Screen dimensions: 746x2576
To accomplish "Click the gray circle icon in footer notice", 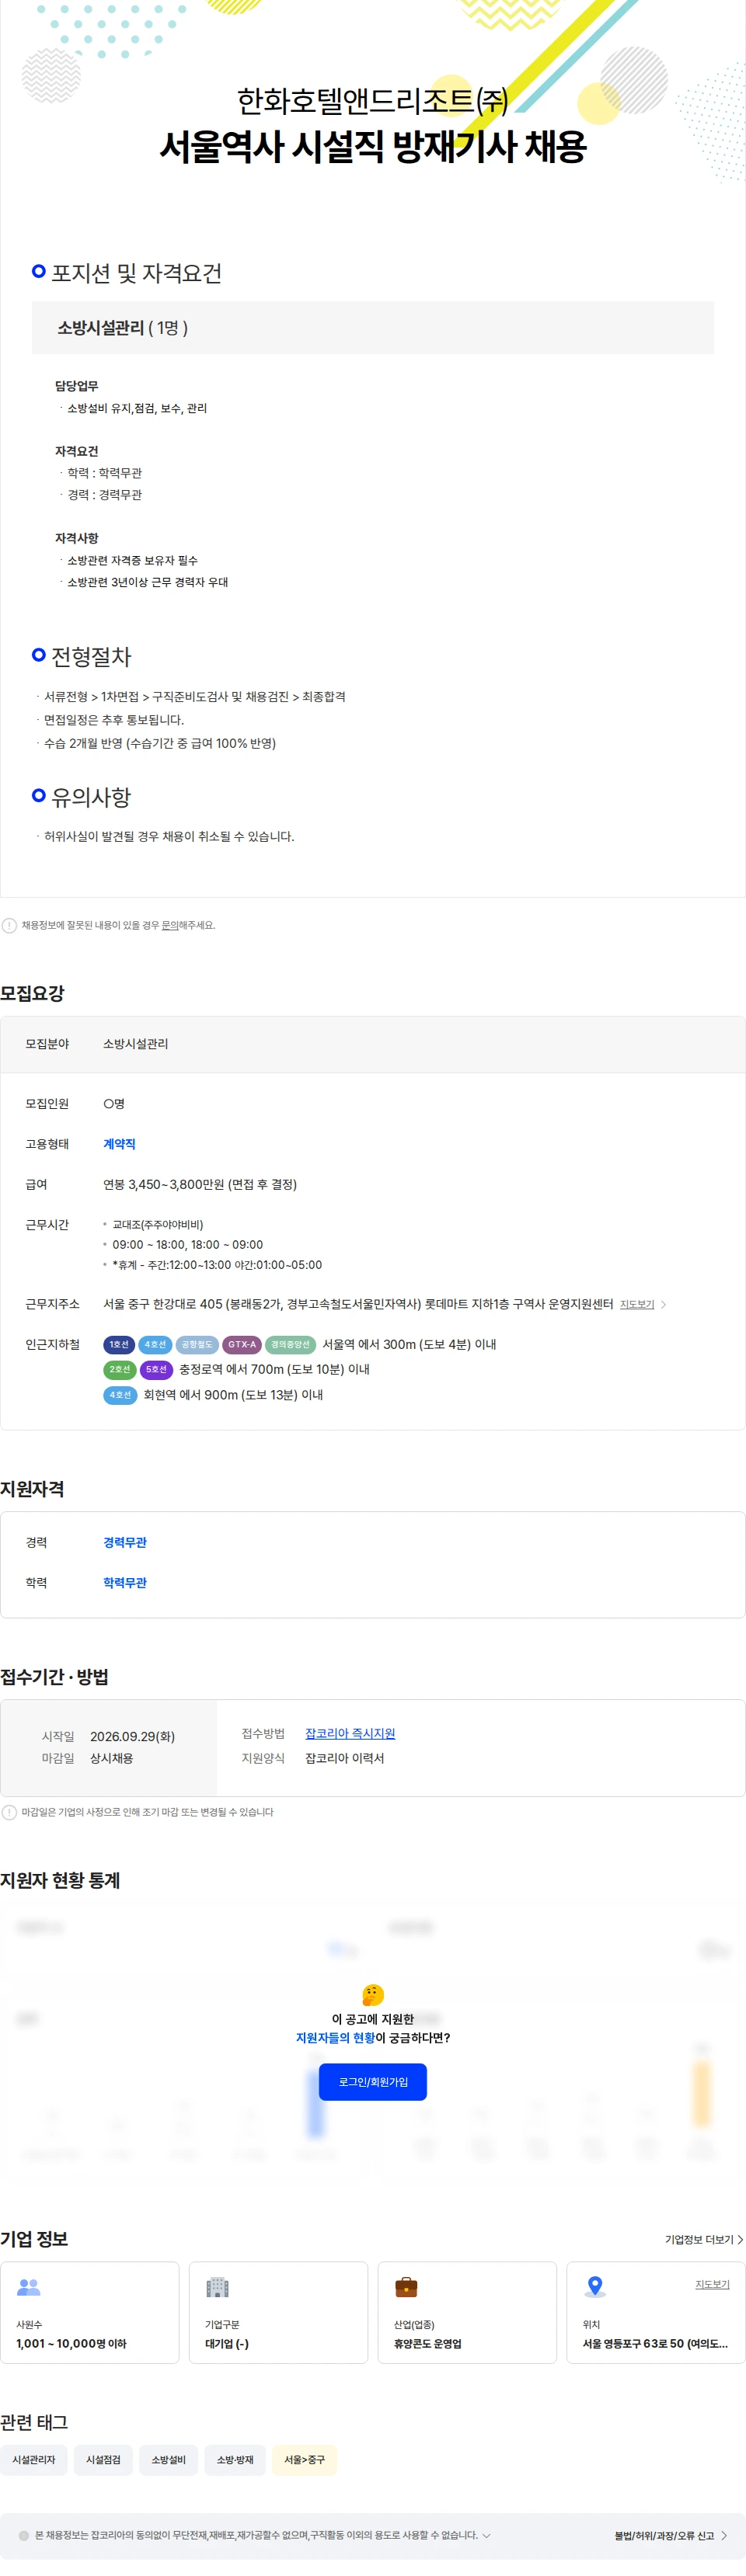I will coord(24,2535).
